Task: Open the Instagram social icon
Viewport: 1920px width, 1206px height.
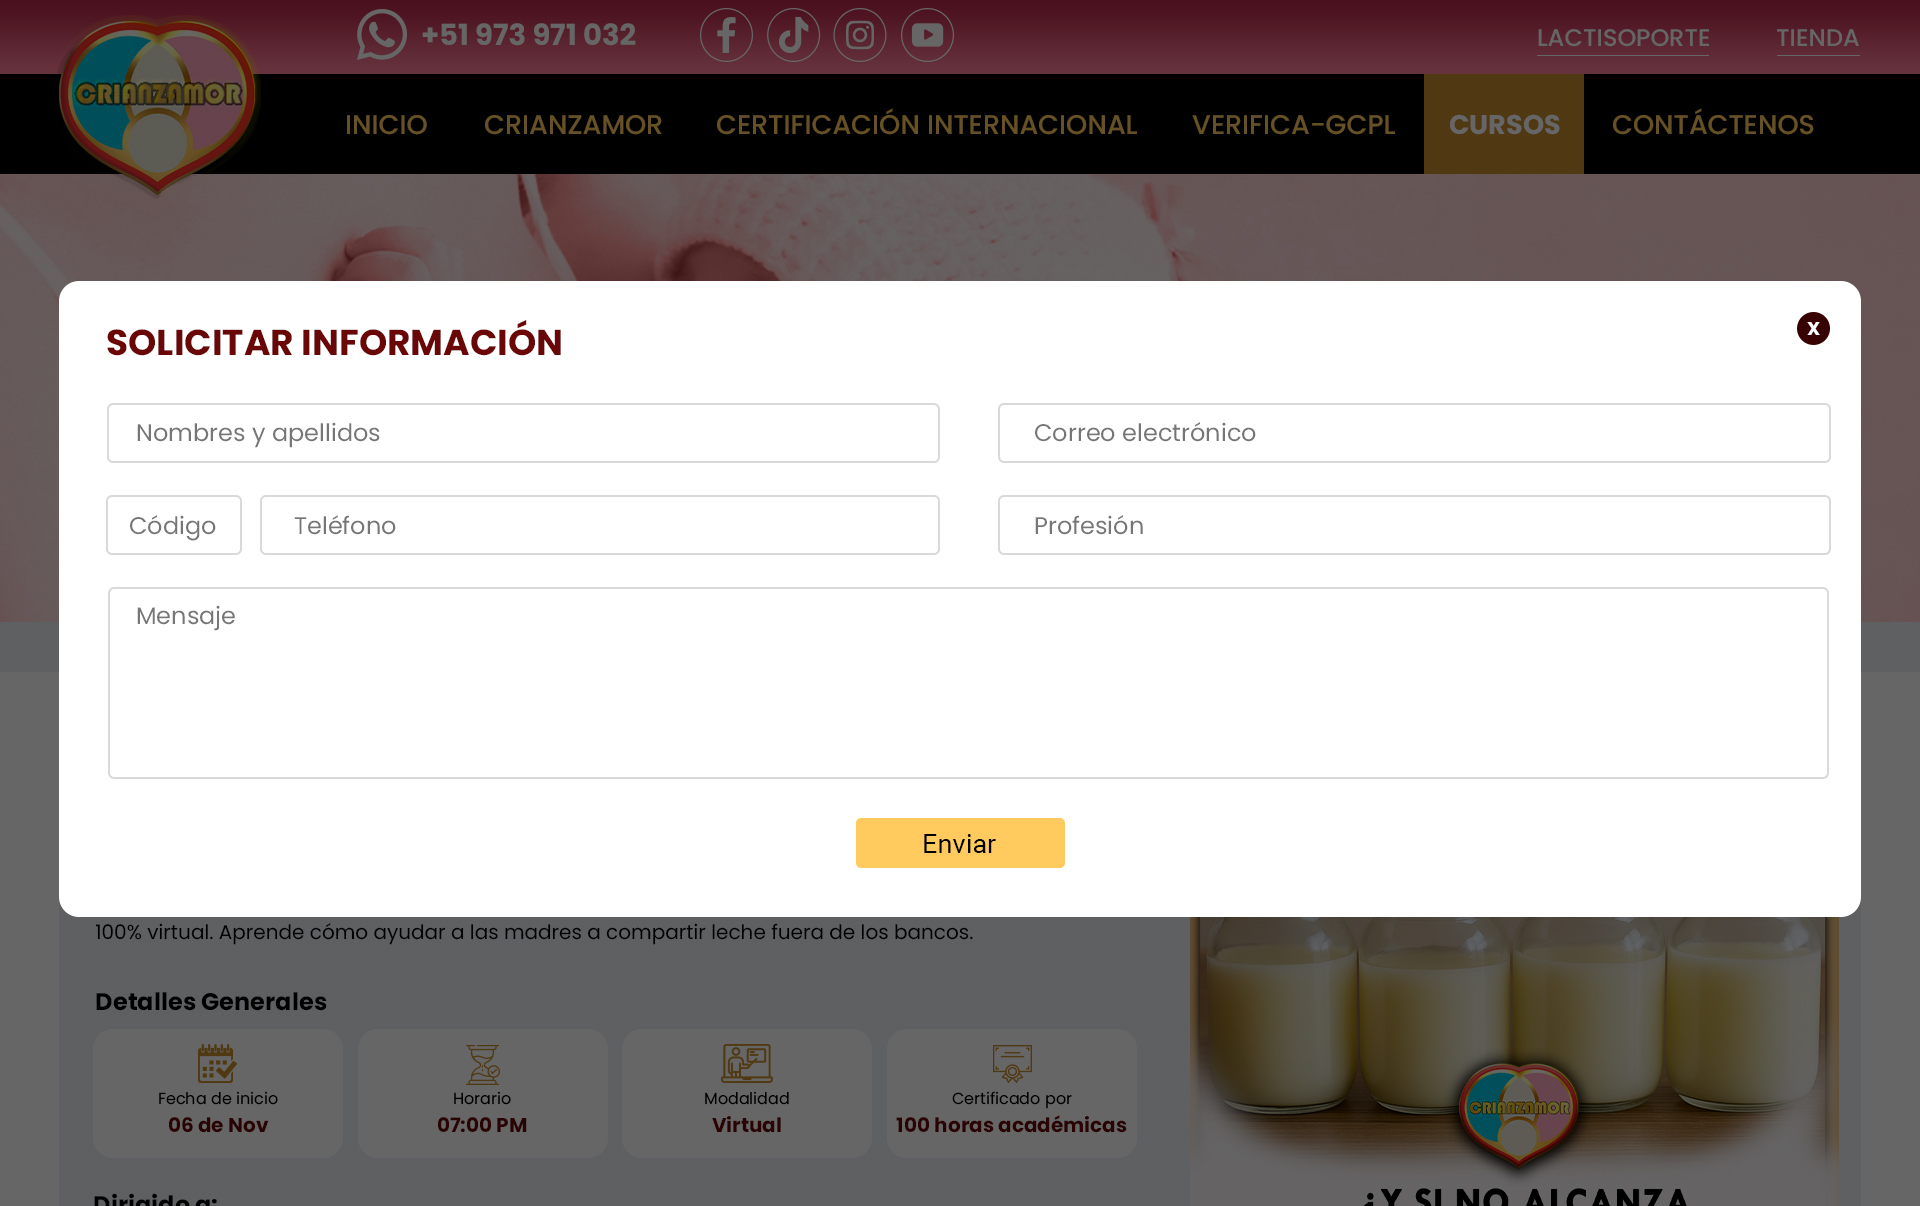Action: [860, 35]
